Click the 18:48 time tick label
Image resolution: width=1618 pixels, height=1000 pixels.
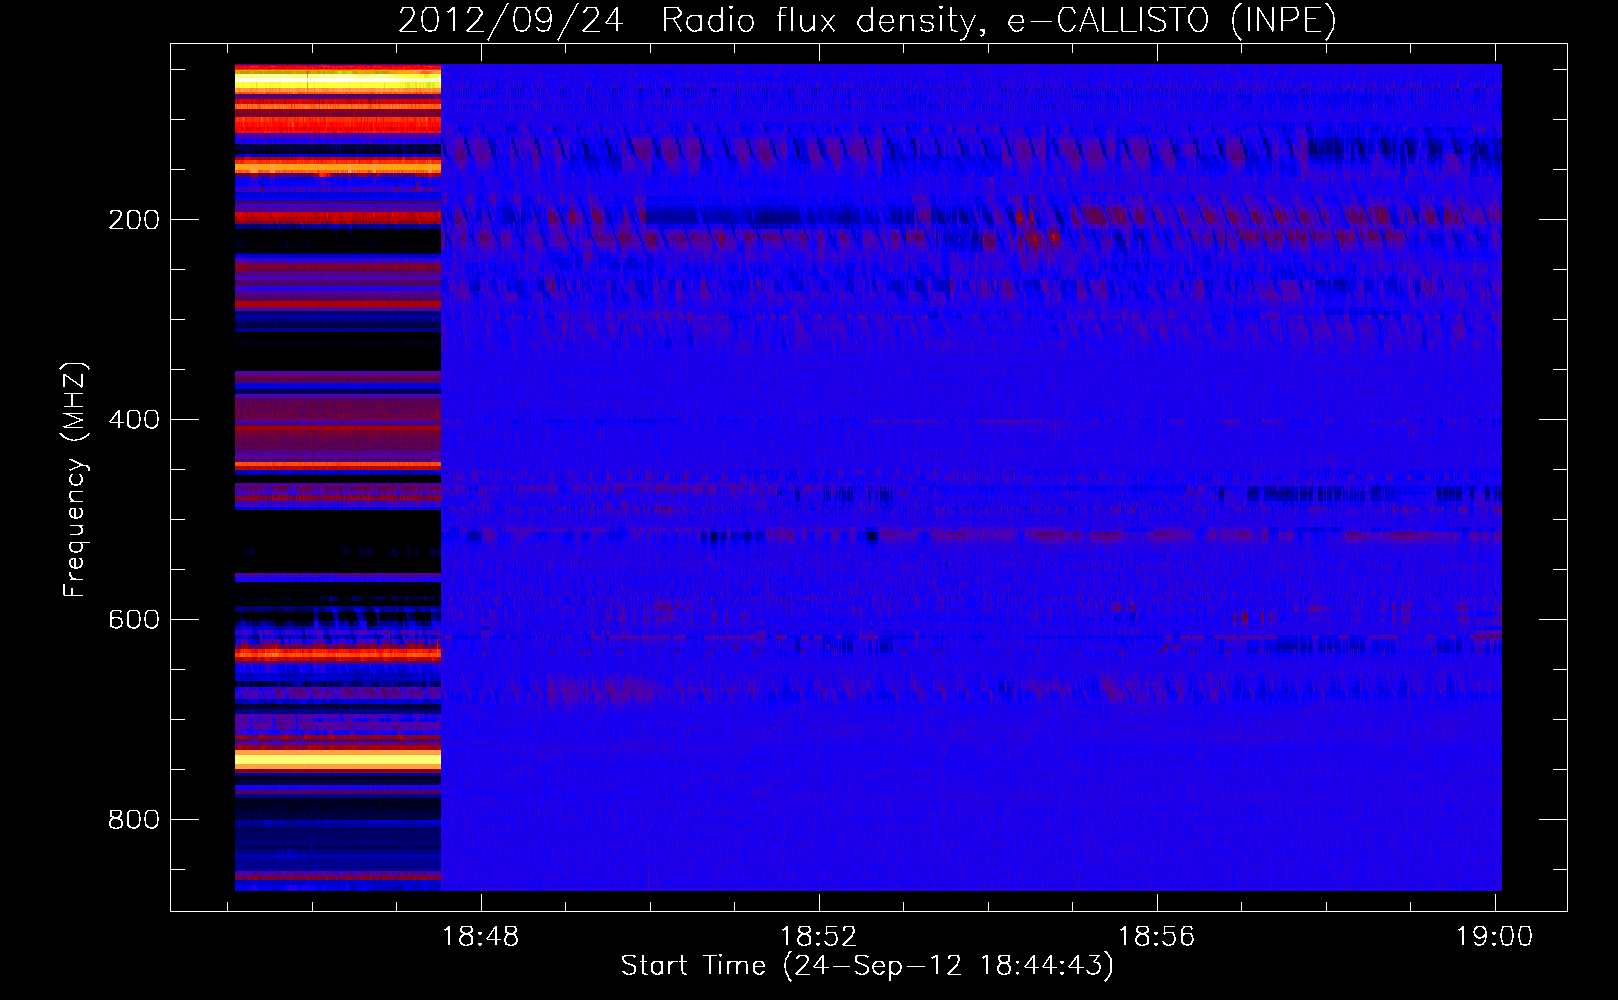[481, 937]
